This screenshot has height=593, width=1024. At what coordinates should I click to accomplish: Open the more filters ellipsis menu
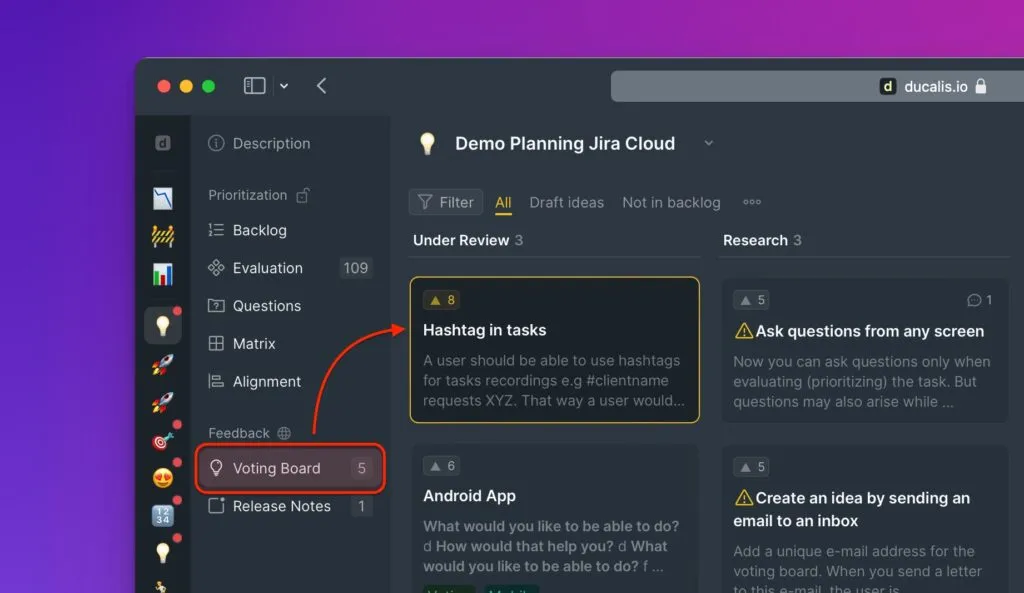(x=752, y=202)
